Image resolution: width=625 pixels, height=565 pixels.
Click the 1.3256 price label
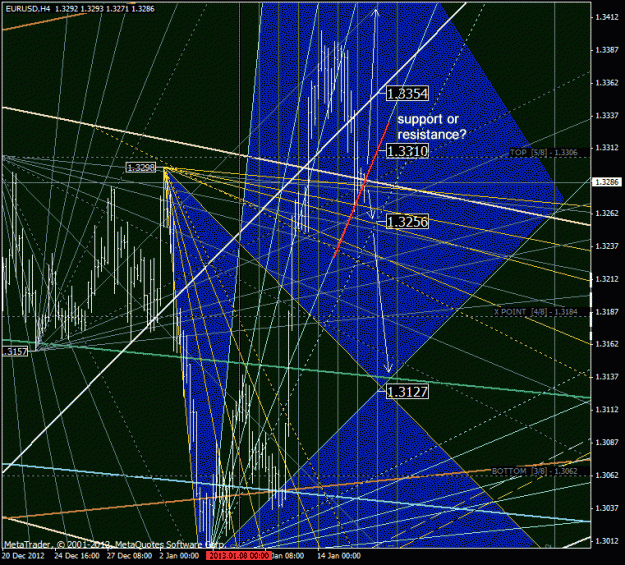pyautogui.click(x=407, y=222)
